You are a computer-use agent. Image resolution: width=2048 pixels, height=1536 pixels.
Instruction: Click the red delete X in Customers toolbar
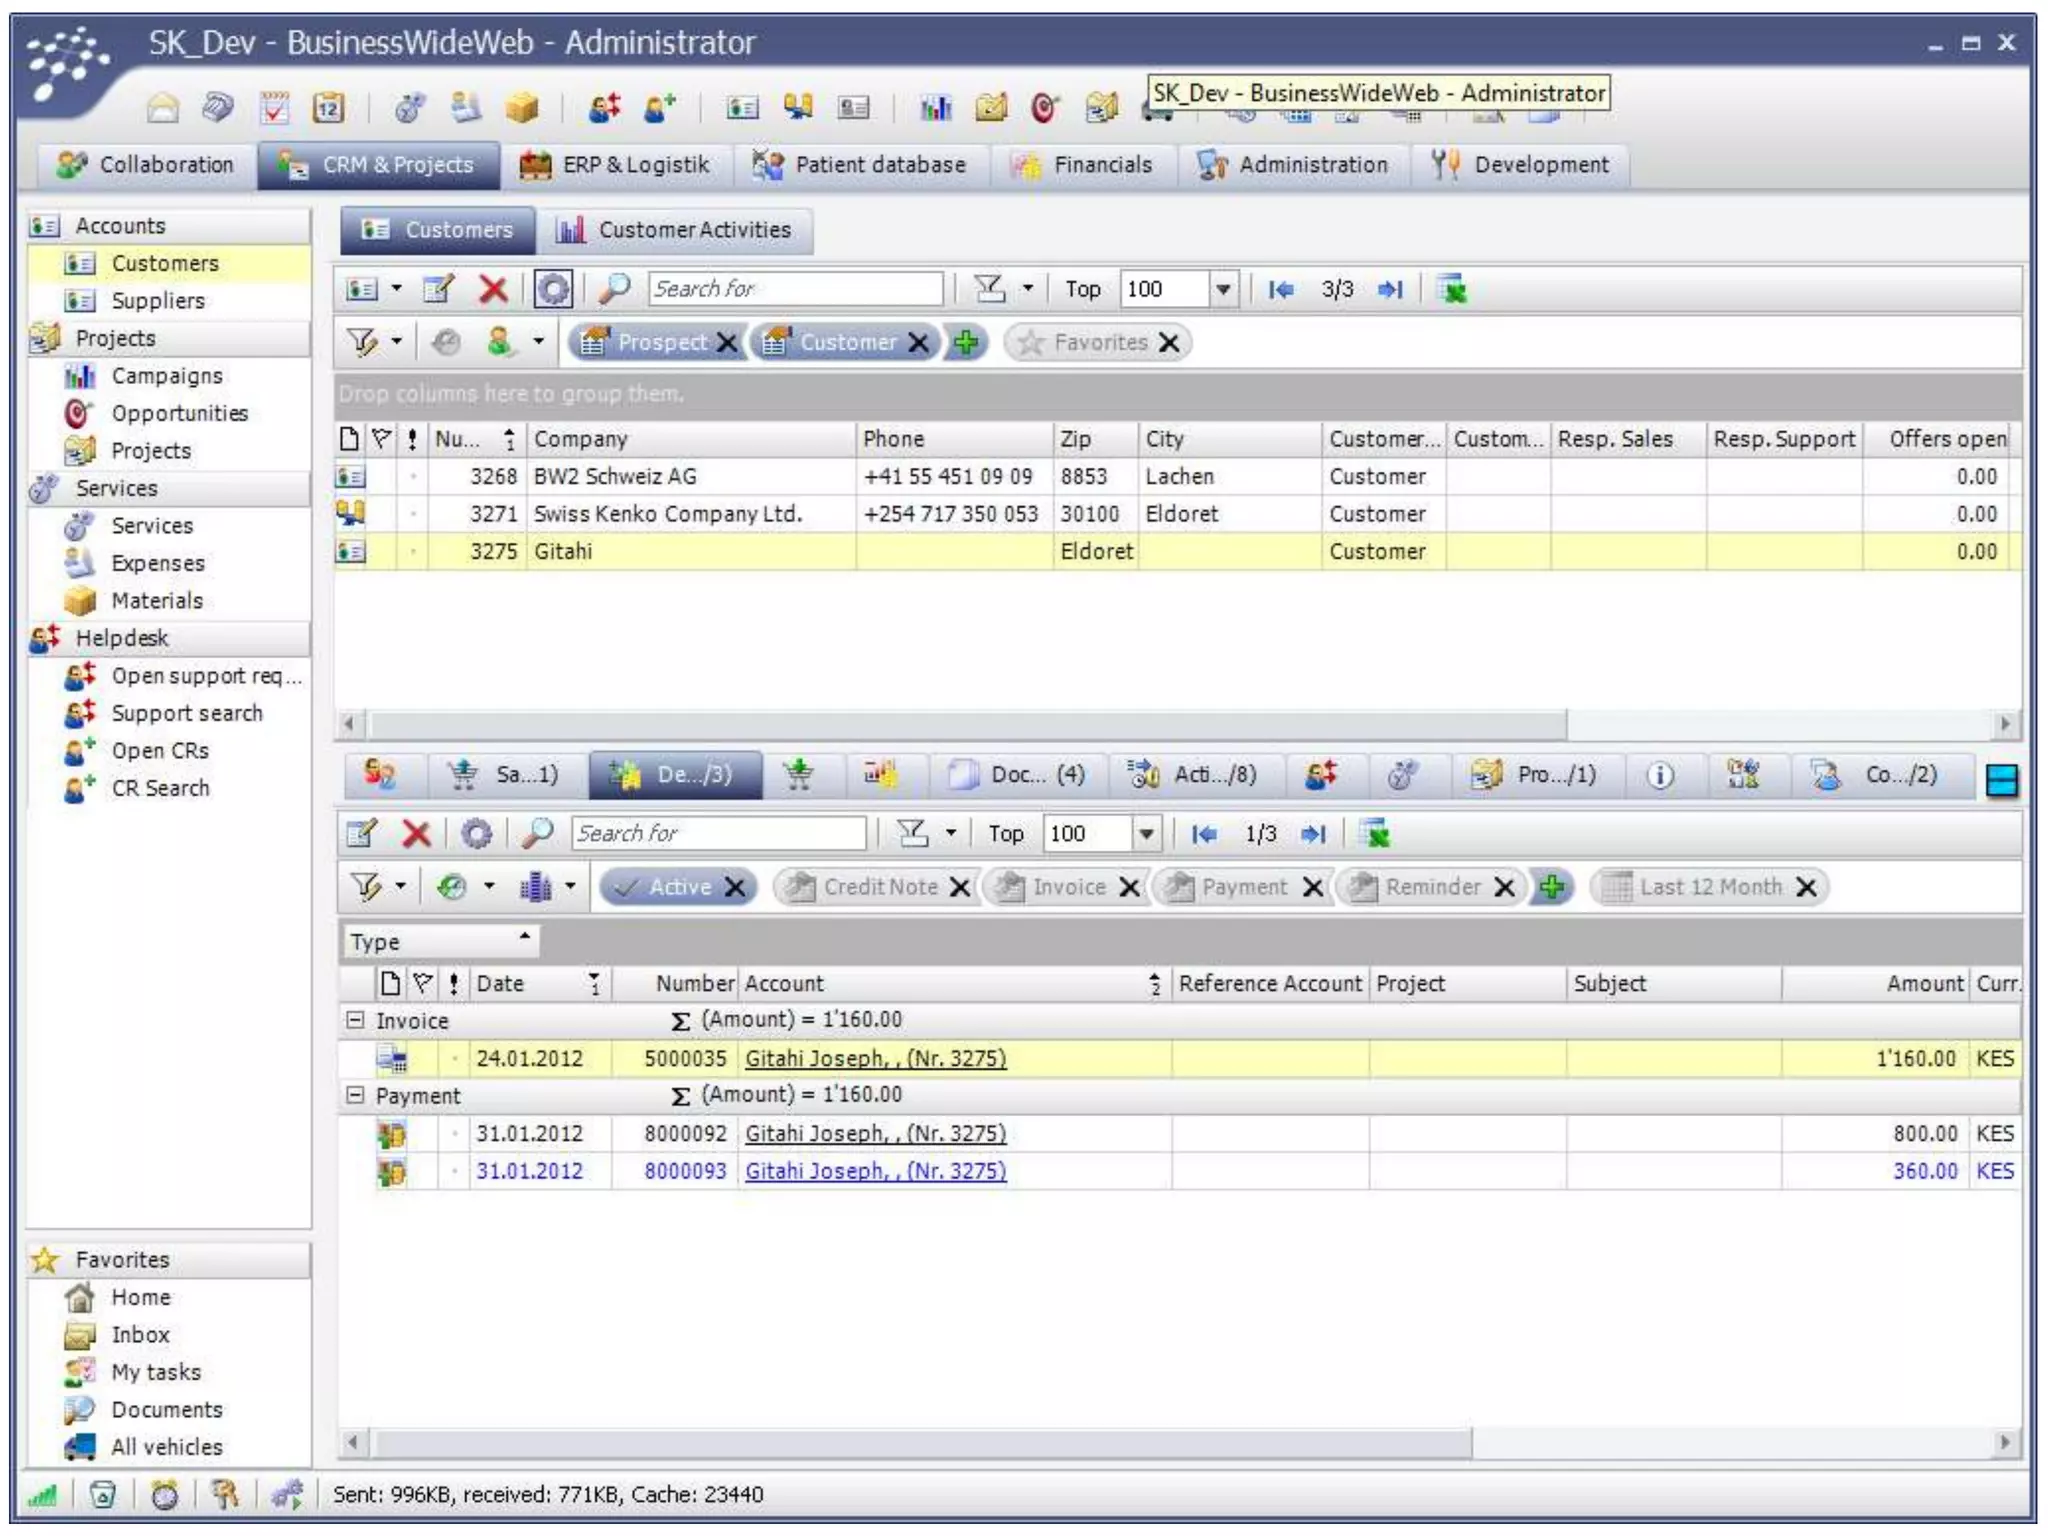click(x=492, y=289)
